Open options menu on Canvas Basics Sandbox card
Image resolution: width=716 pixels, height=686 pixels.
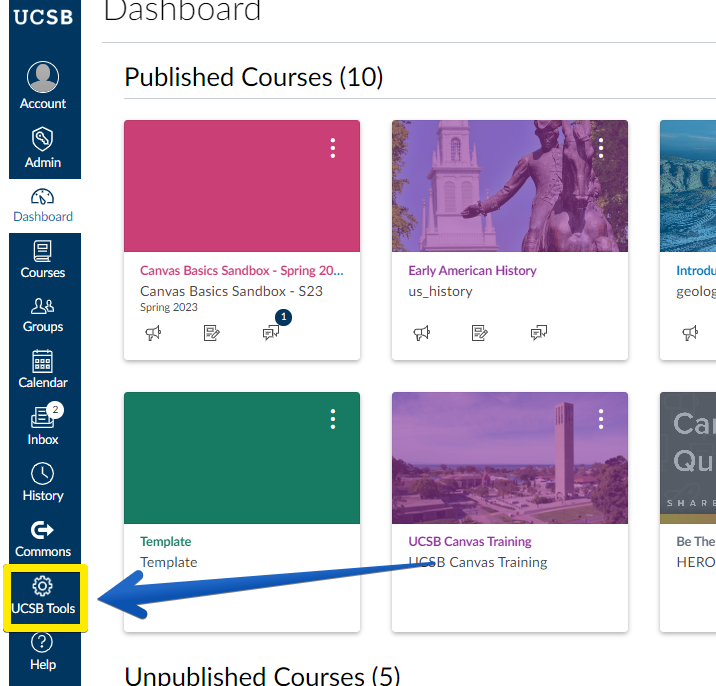click(333, 148)
